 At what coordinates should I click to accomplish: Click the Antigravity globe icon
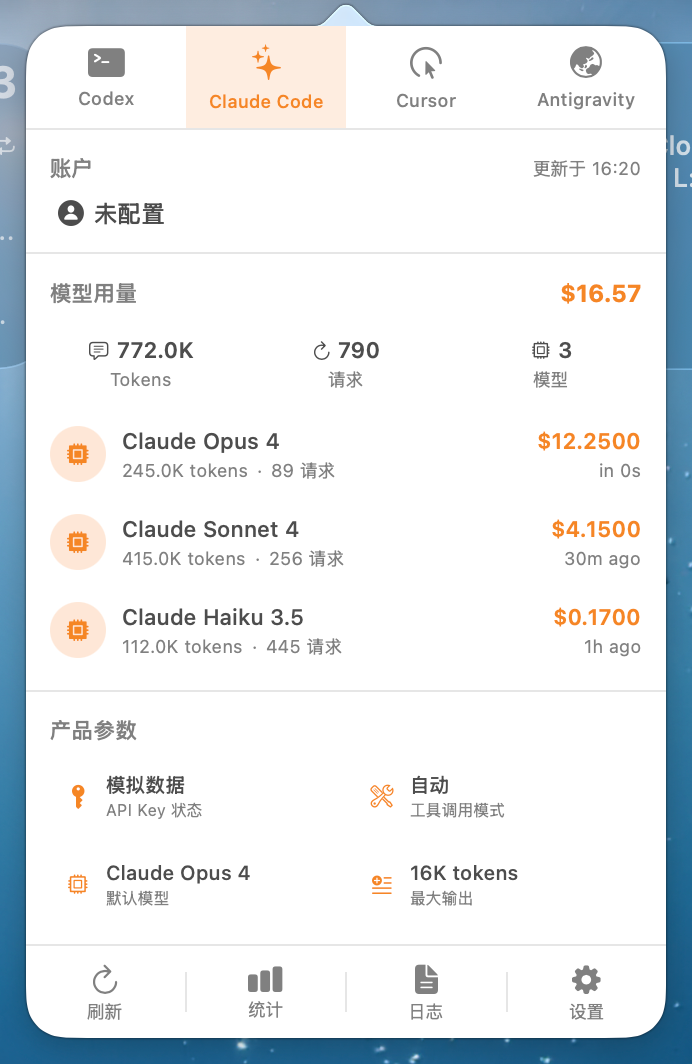click(586, 62)
